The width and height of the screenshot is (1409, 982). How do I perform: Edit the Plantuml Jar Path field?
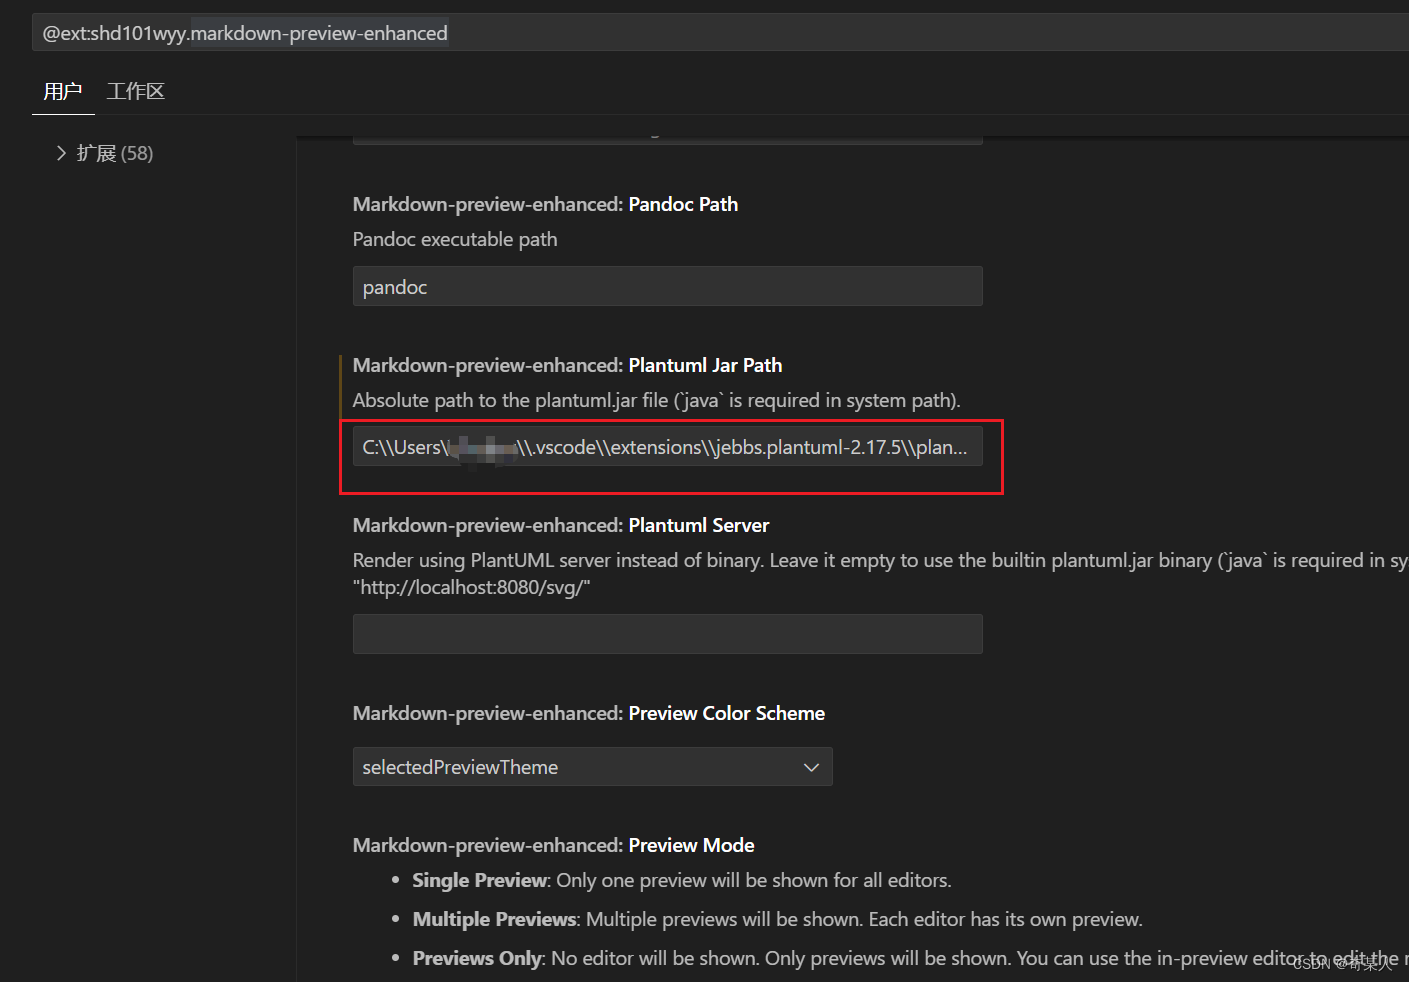click(667, 447)
